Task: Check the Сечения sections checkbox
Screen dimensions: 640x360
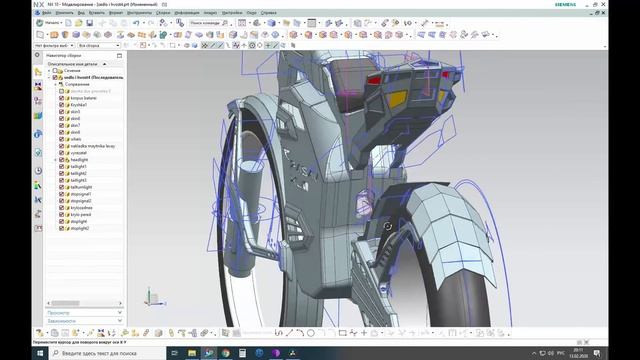Action: tap(55, 71)
